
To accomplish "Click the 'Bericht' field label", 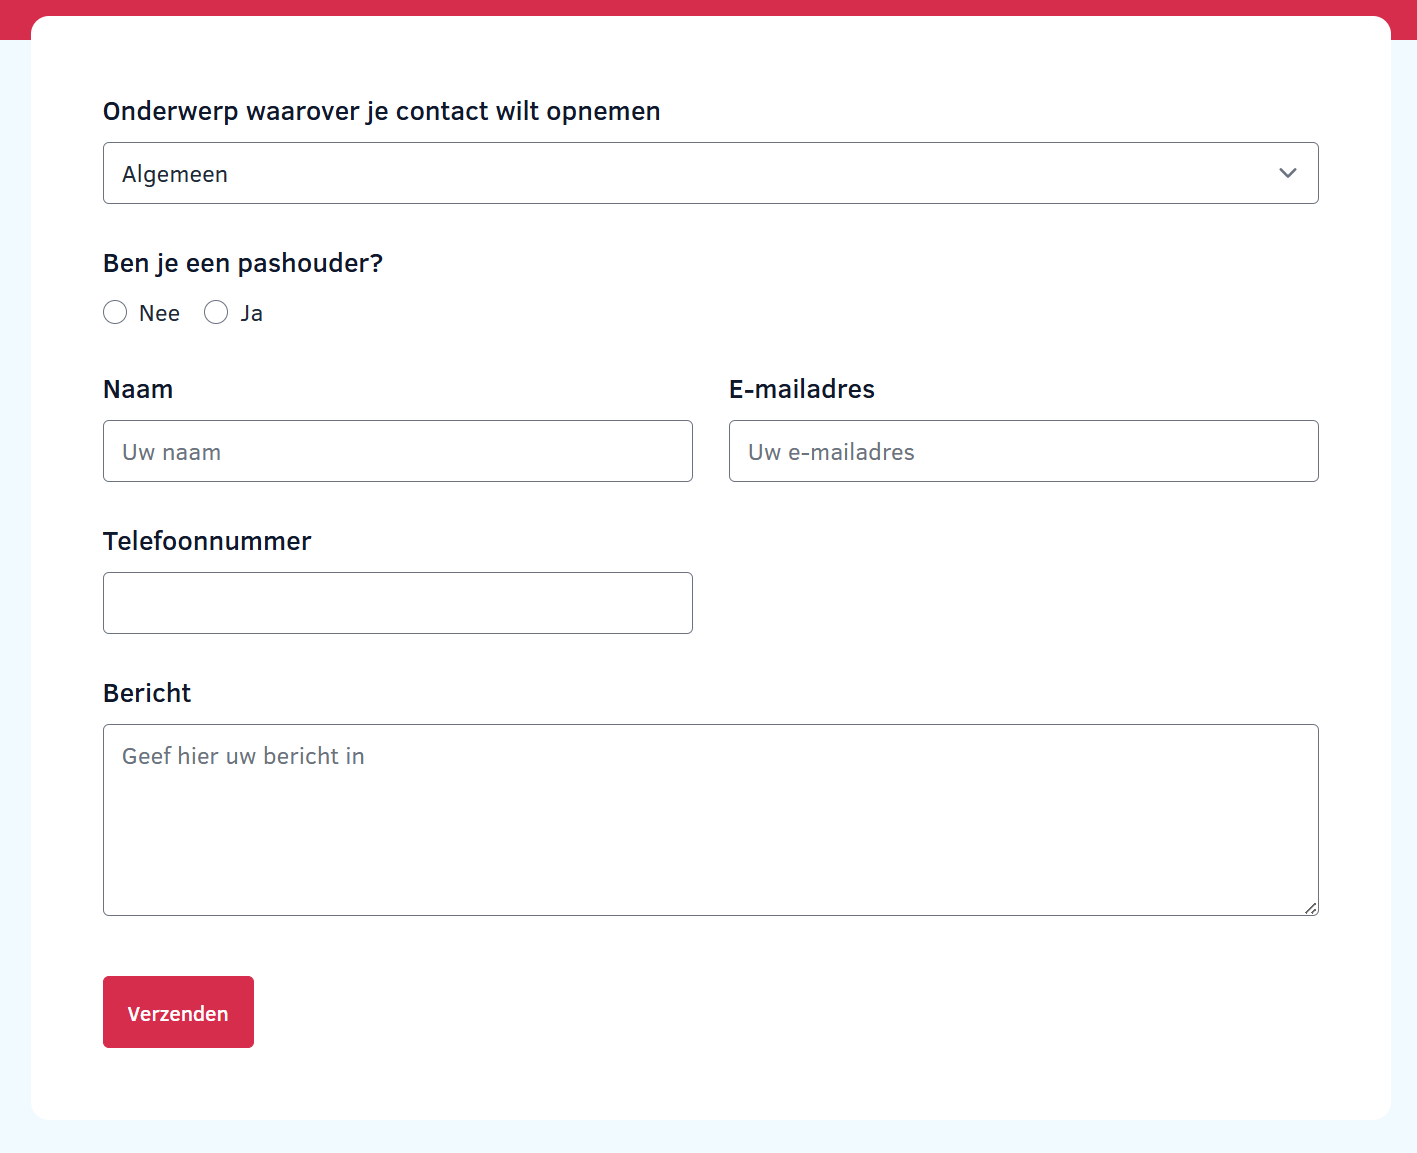I will (x=147, y=693).
